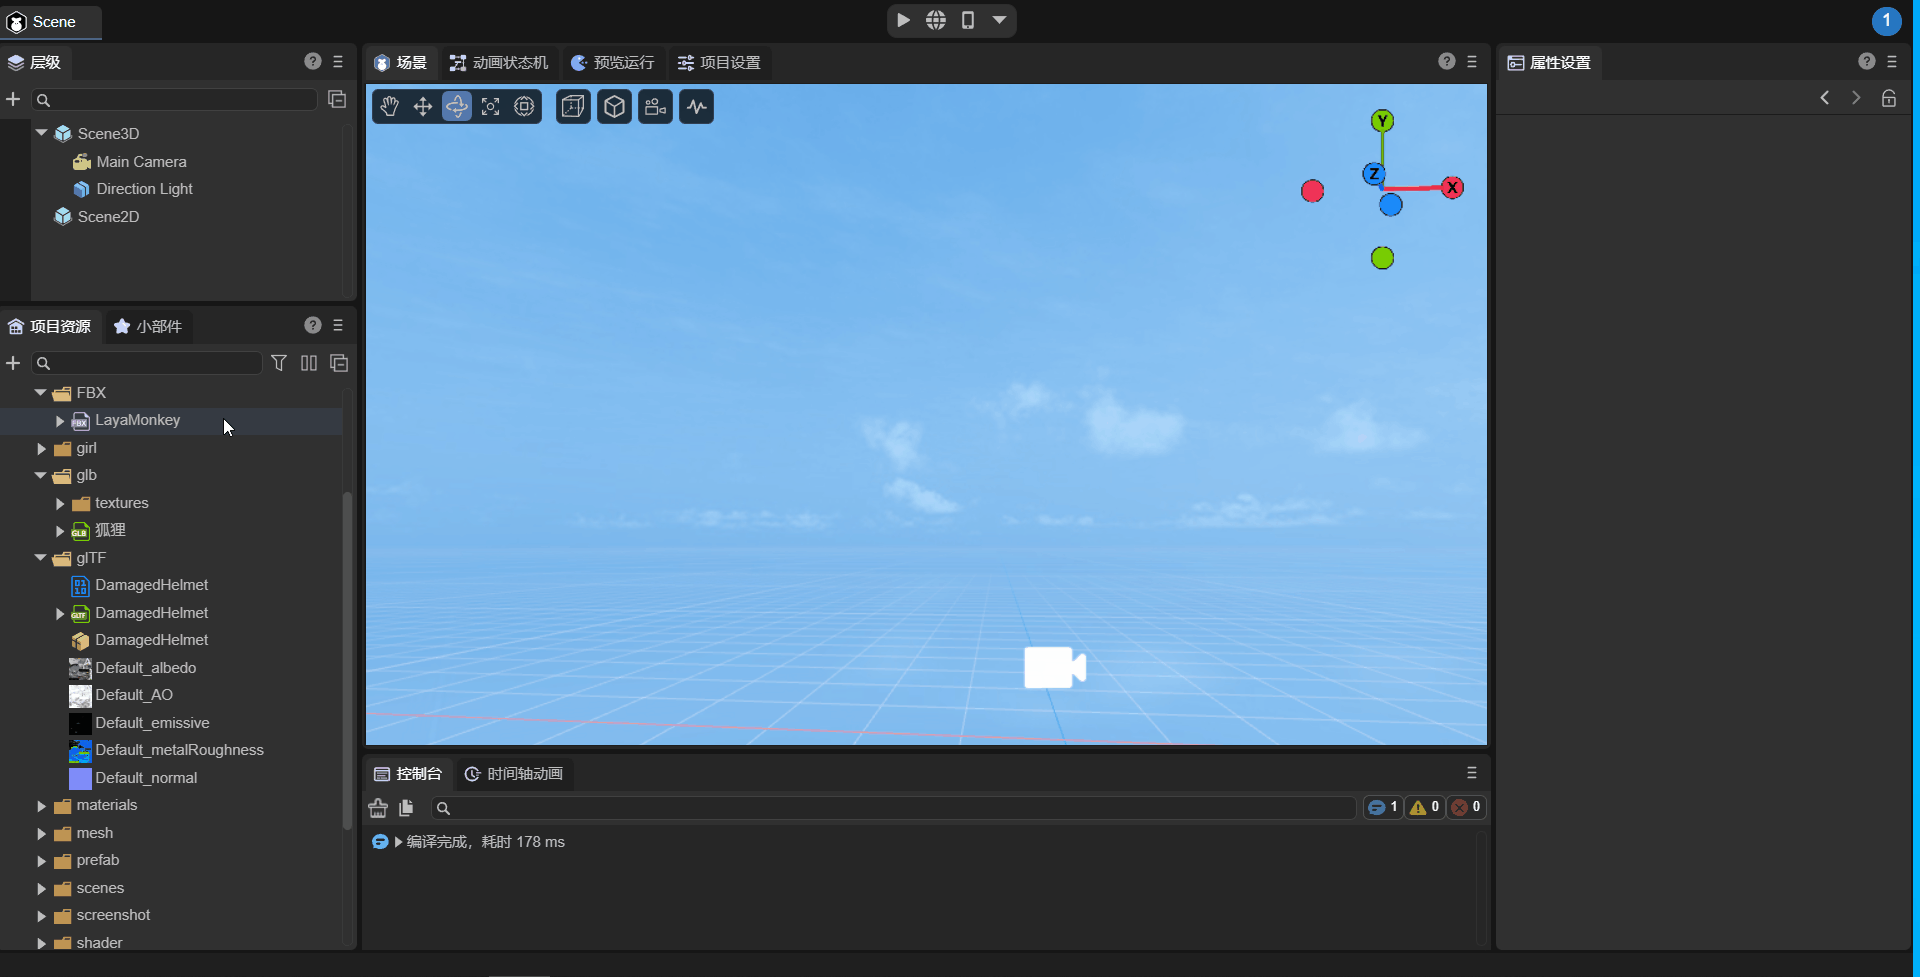Select the Main Camera node
1920x977 pixels.
[141, 162]
